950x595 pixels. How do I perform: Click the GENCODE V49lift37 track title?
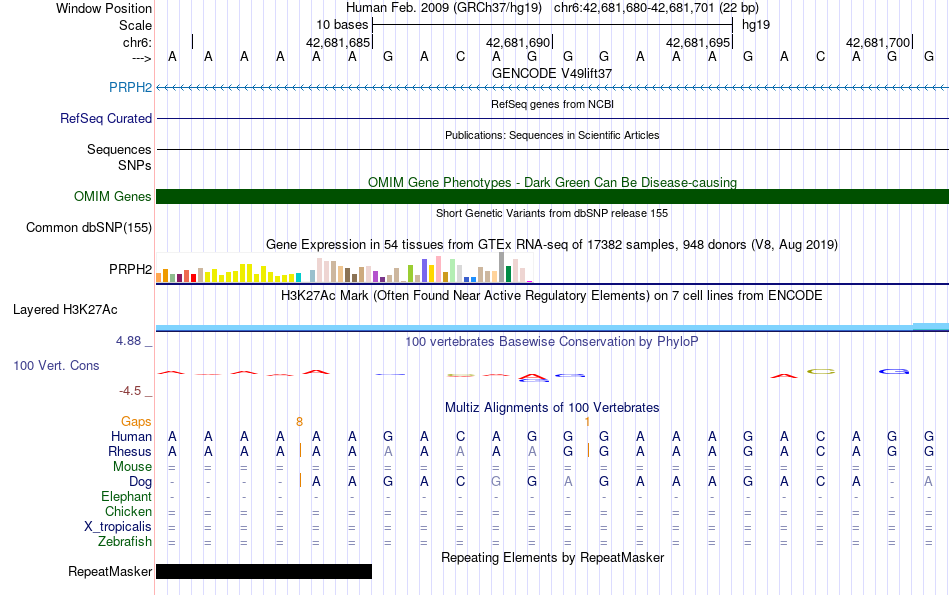tap(552, 73)
